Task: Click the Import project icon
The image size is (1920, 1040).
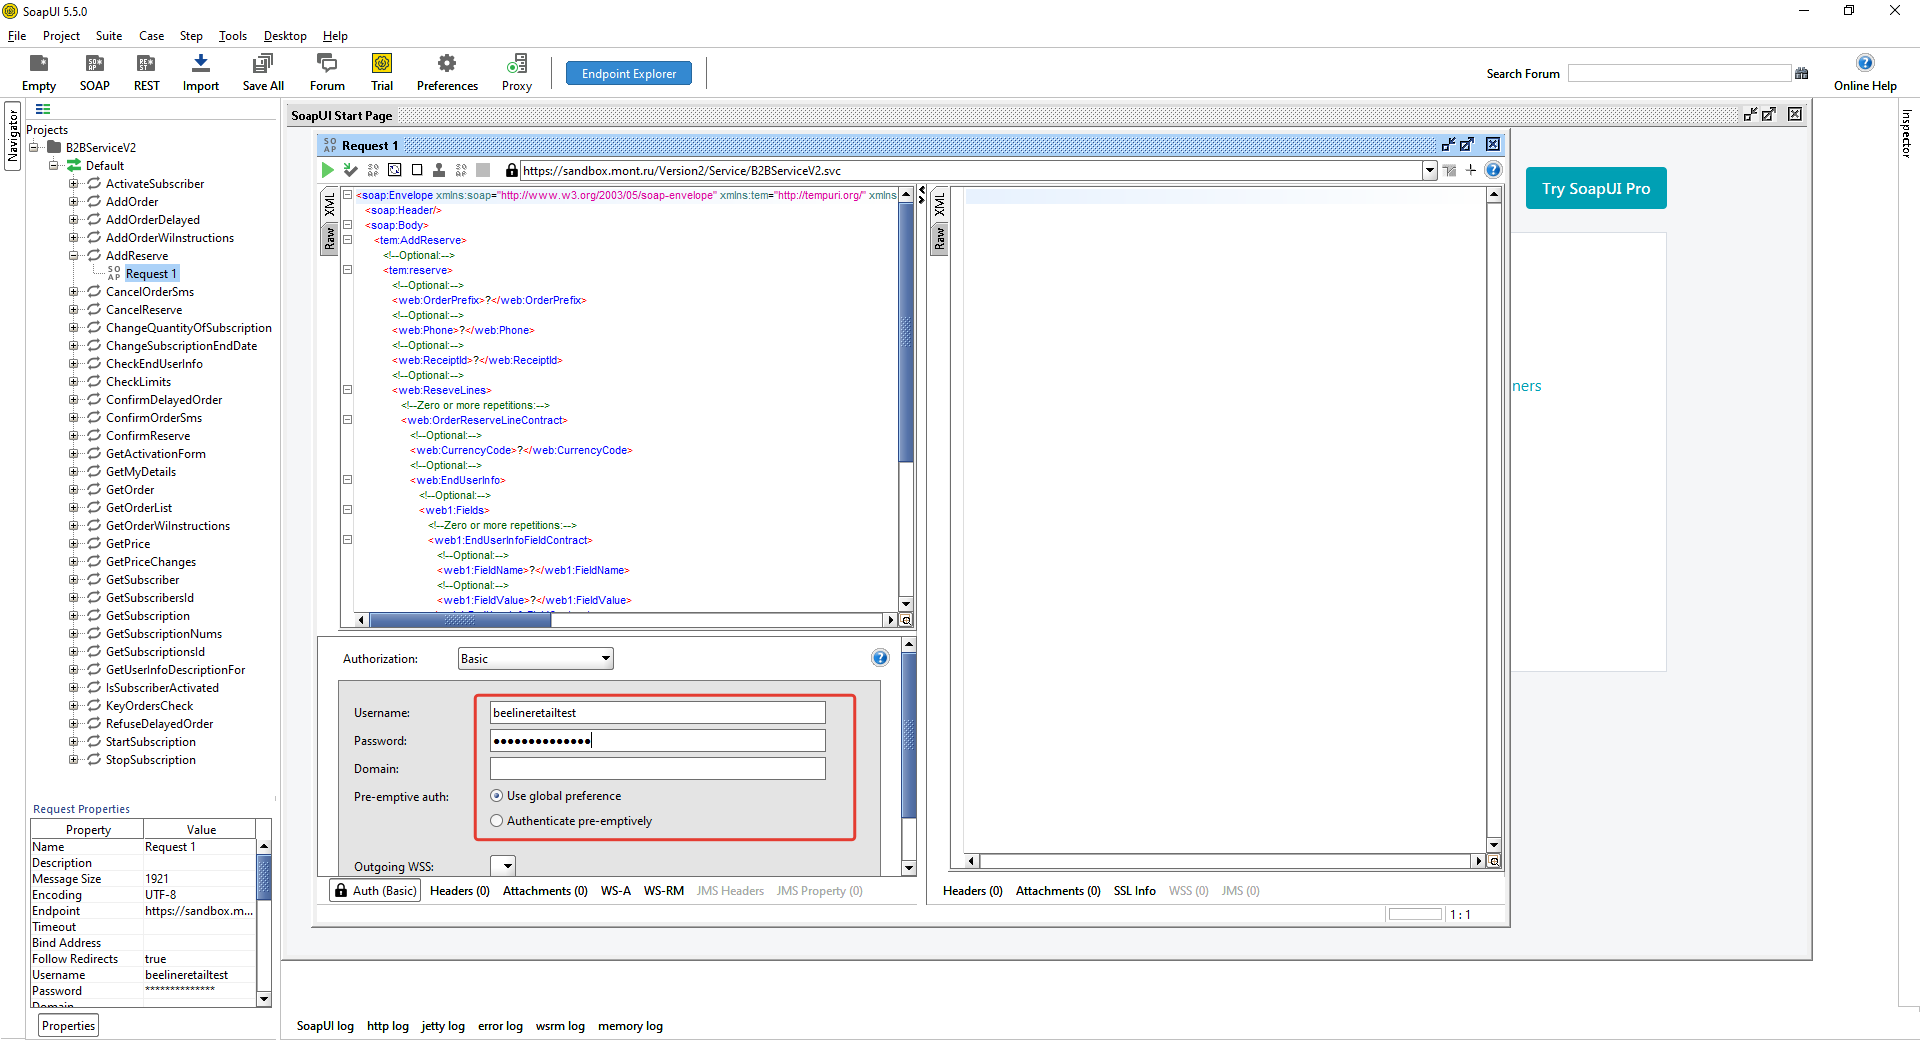Action: point(200,64)
